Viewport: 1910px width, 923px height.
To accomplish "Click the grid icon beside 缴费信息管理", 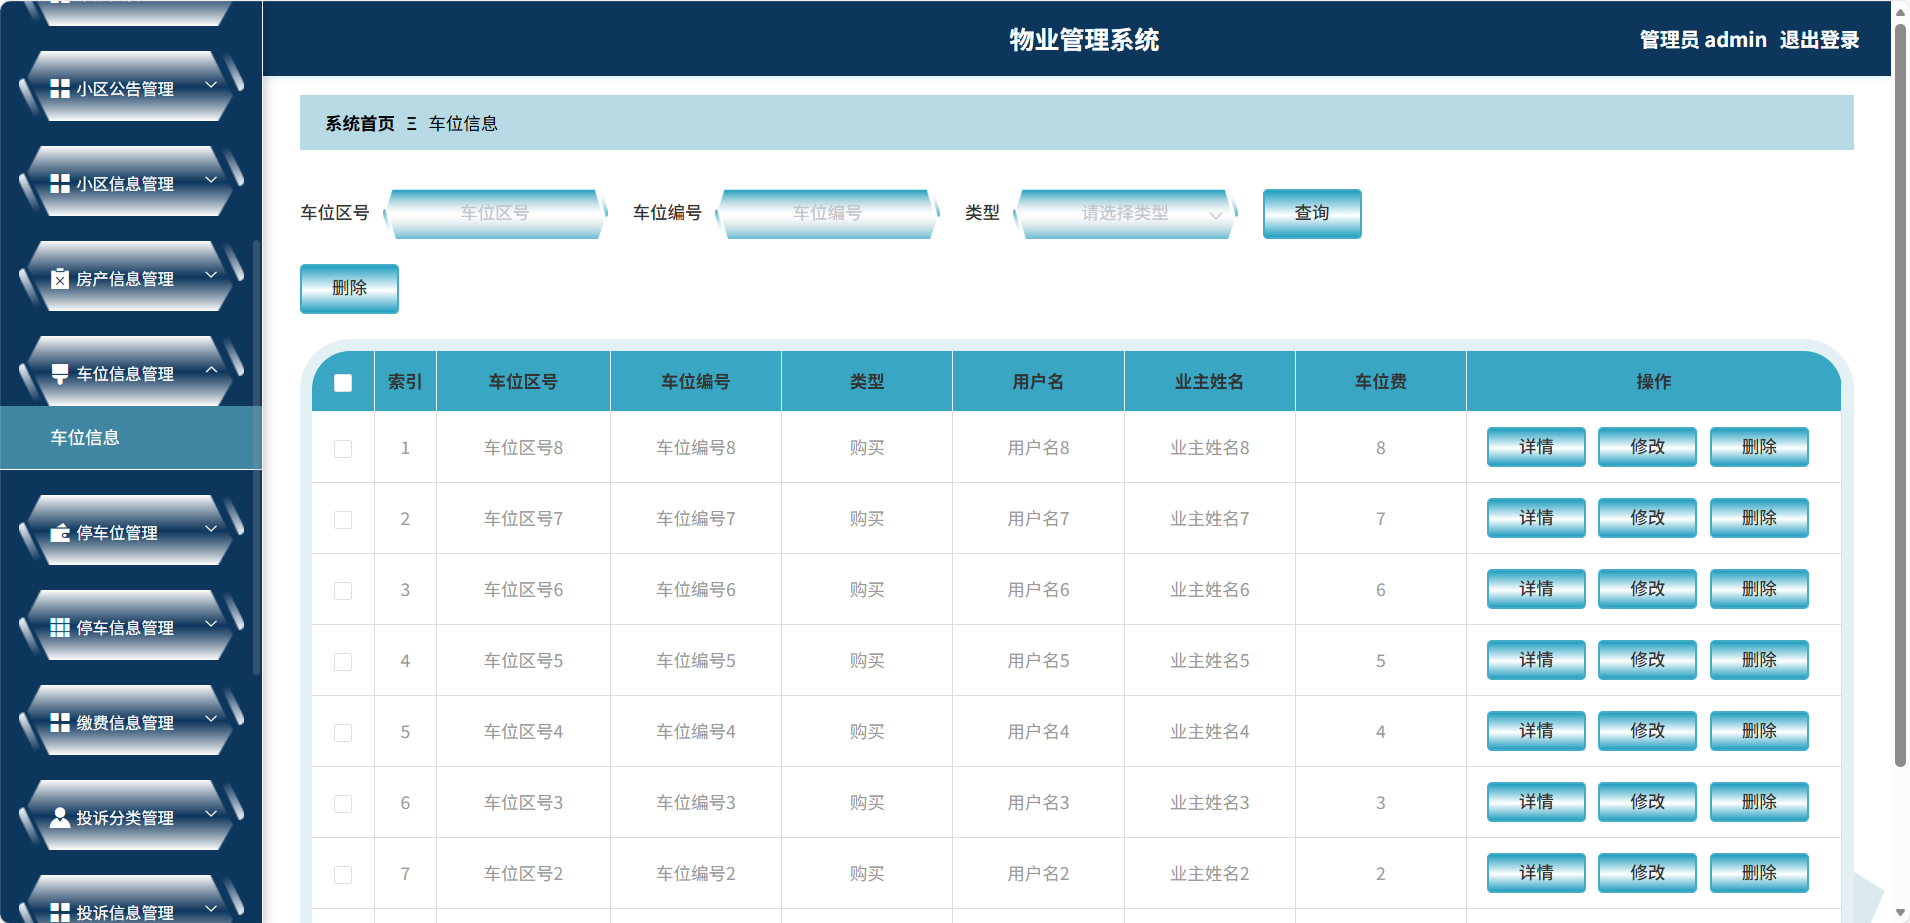I will 60,723.
